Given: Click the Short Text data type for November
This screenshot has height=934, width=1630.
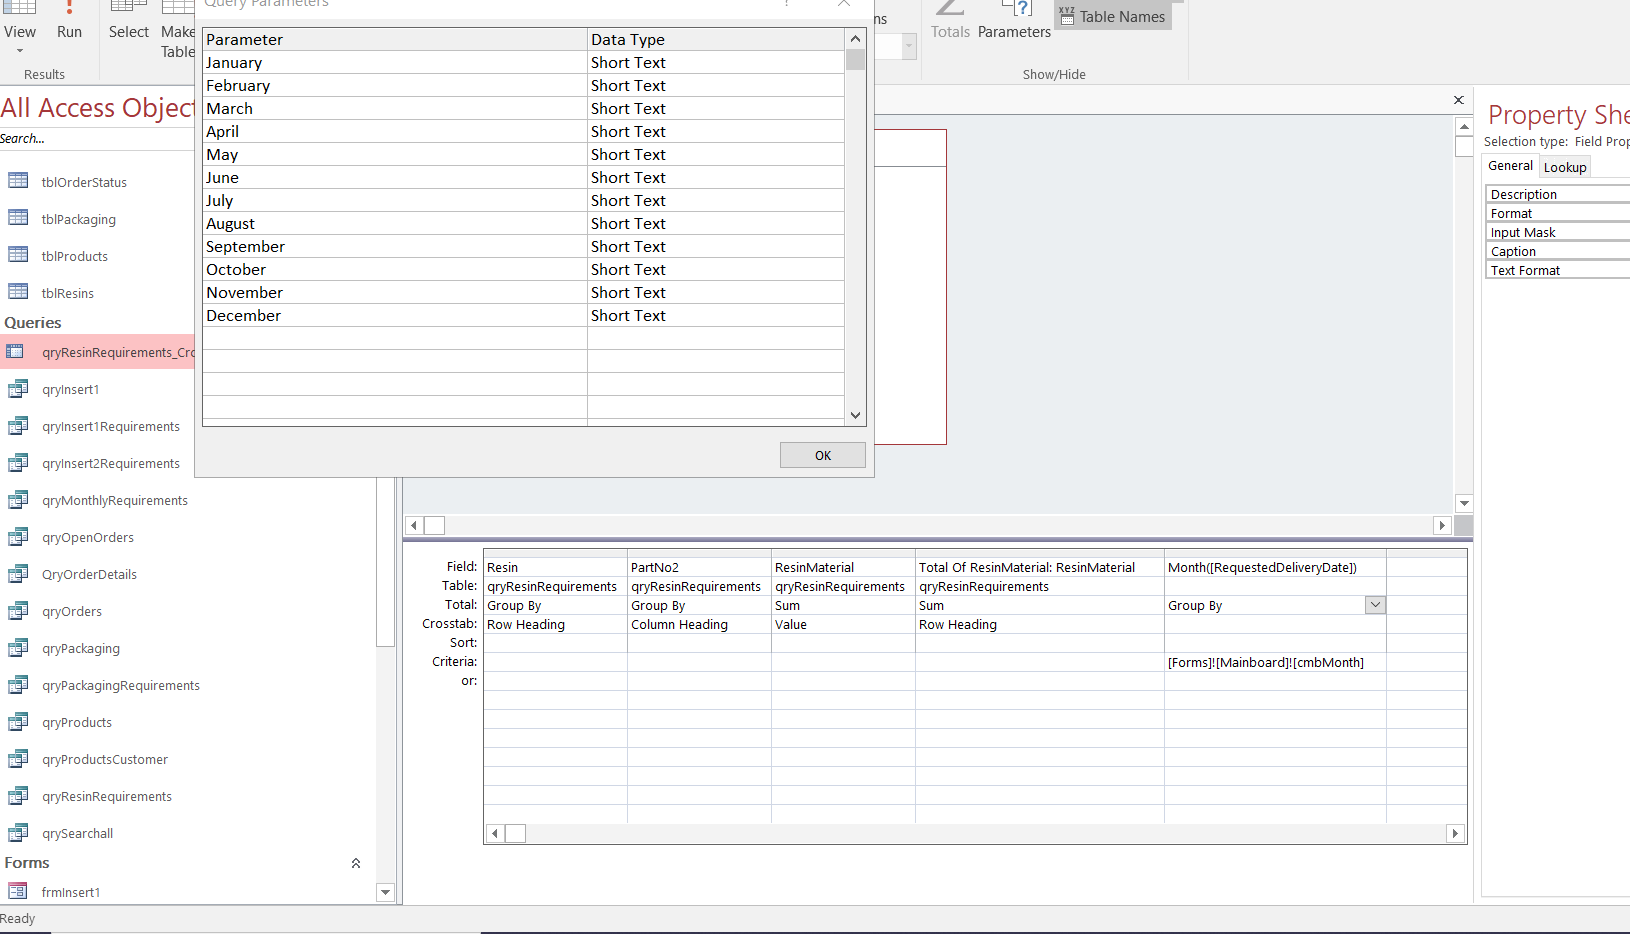Looking at the screenshot, I should pos(716,292).
